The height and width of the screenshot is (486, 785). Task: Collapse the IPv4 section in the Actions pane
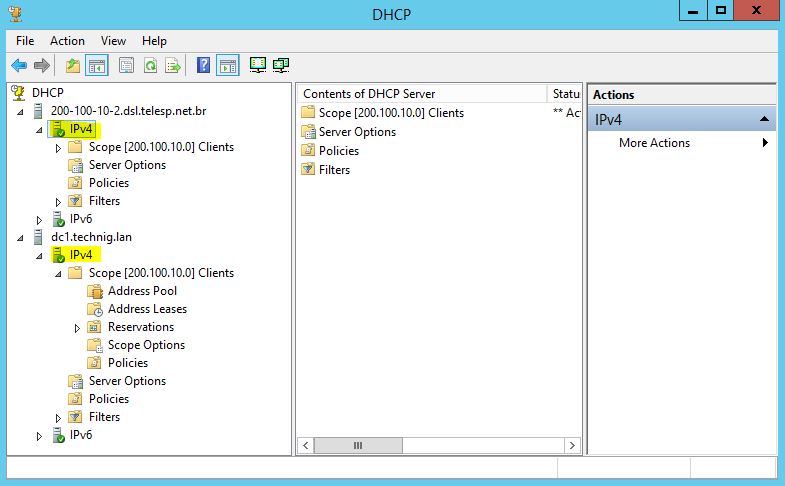(764, 119)
